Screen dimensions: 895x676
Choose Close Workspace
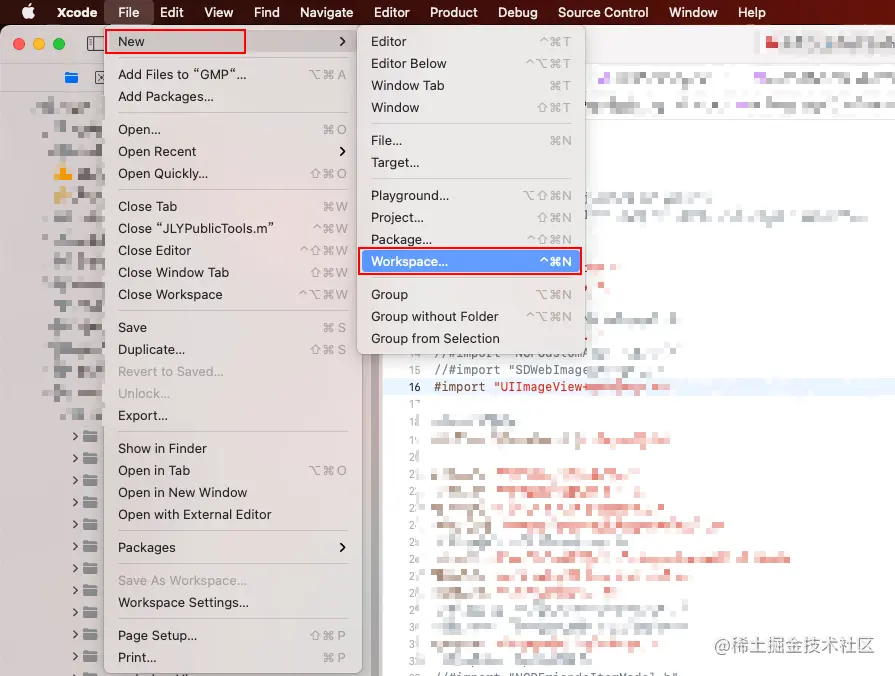click(x=232, y=295)
